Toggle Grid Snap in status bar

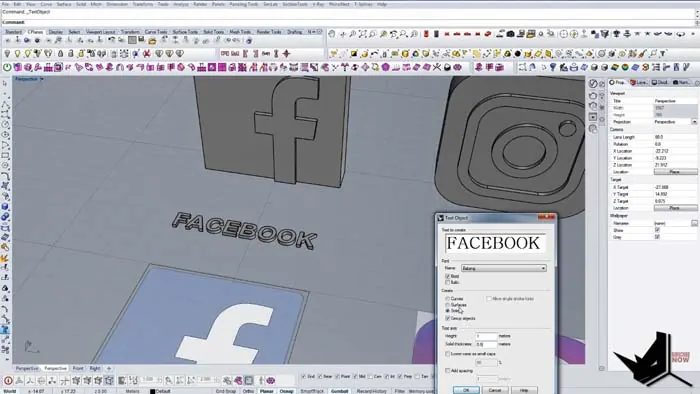click(226, 391)
